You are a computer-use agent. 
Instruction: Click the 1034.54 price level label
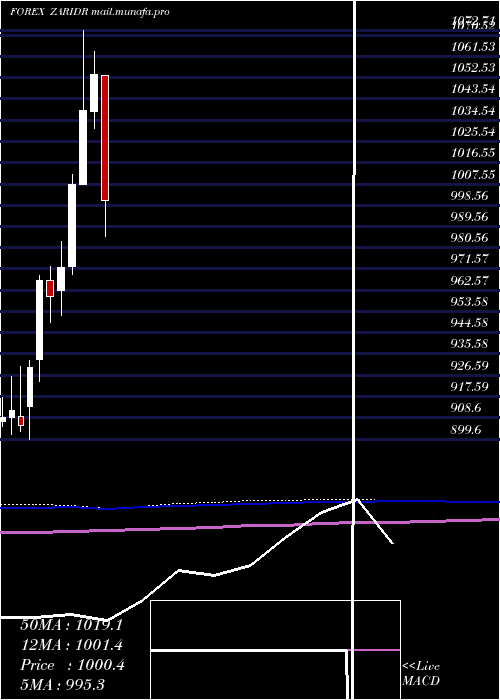pos(473,110)
